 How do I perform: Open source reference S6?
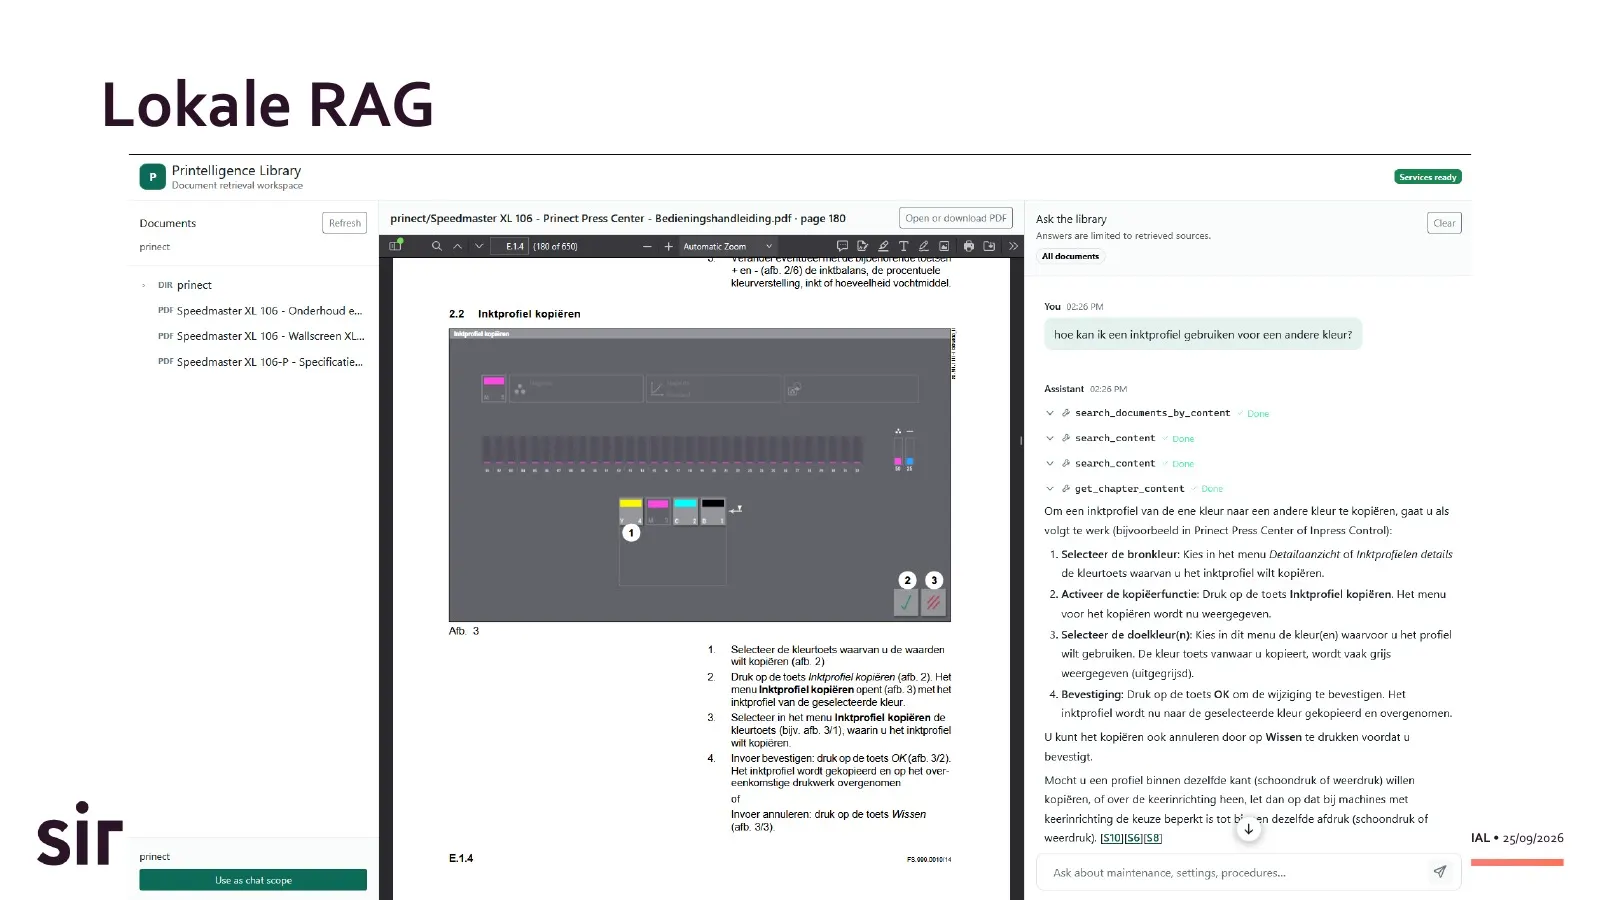point(1134,838)
